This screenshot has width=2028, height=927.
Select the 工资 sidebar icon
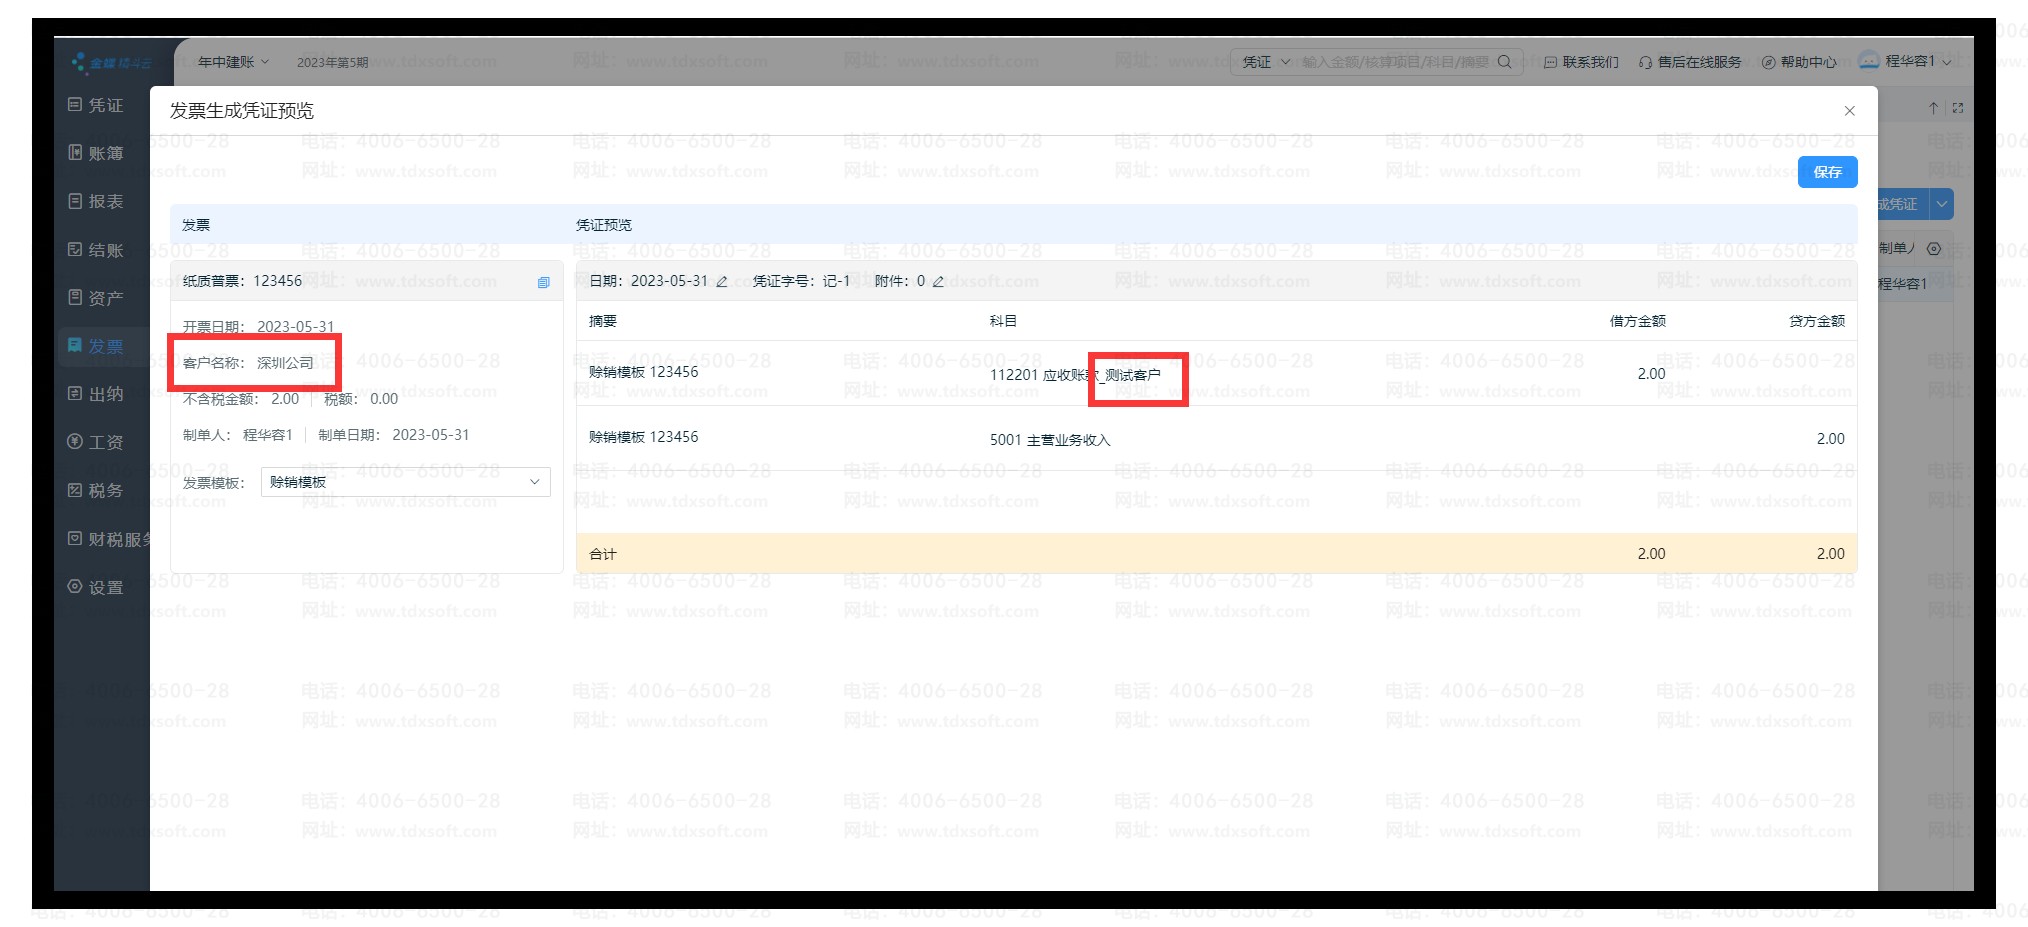[75, 442]
